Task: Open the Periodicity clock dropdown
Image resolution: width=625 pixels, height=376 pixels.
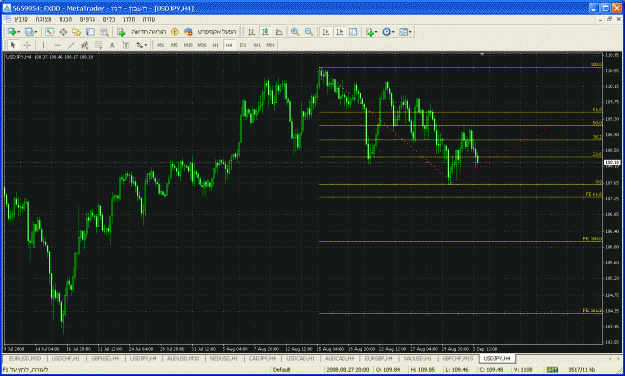Action: tap(388, 32)
